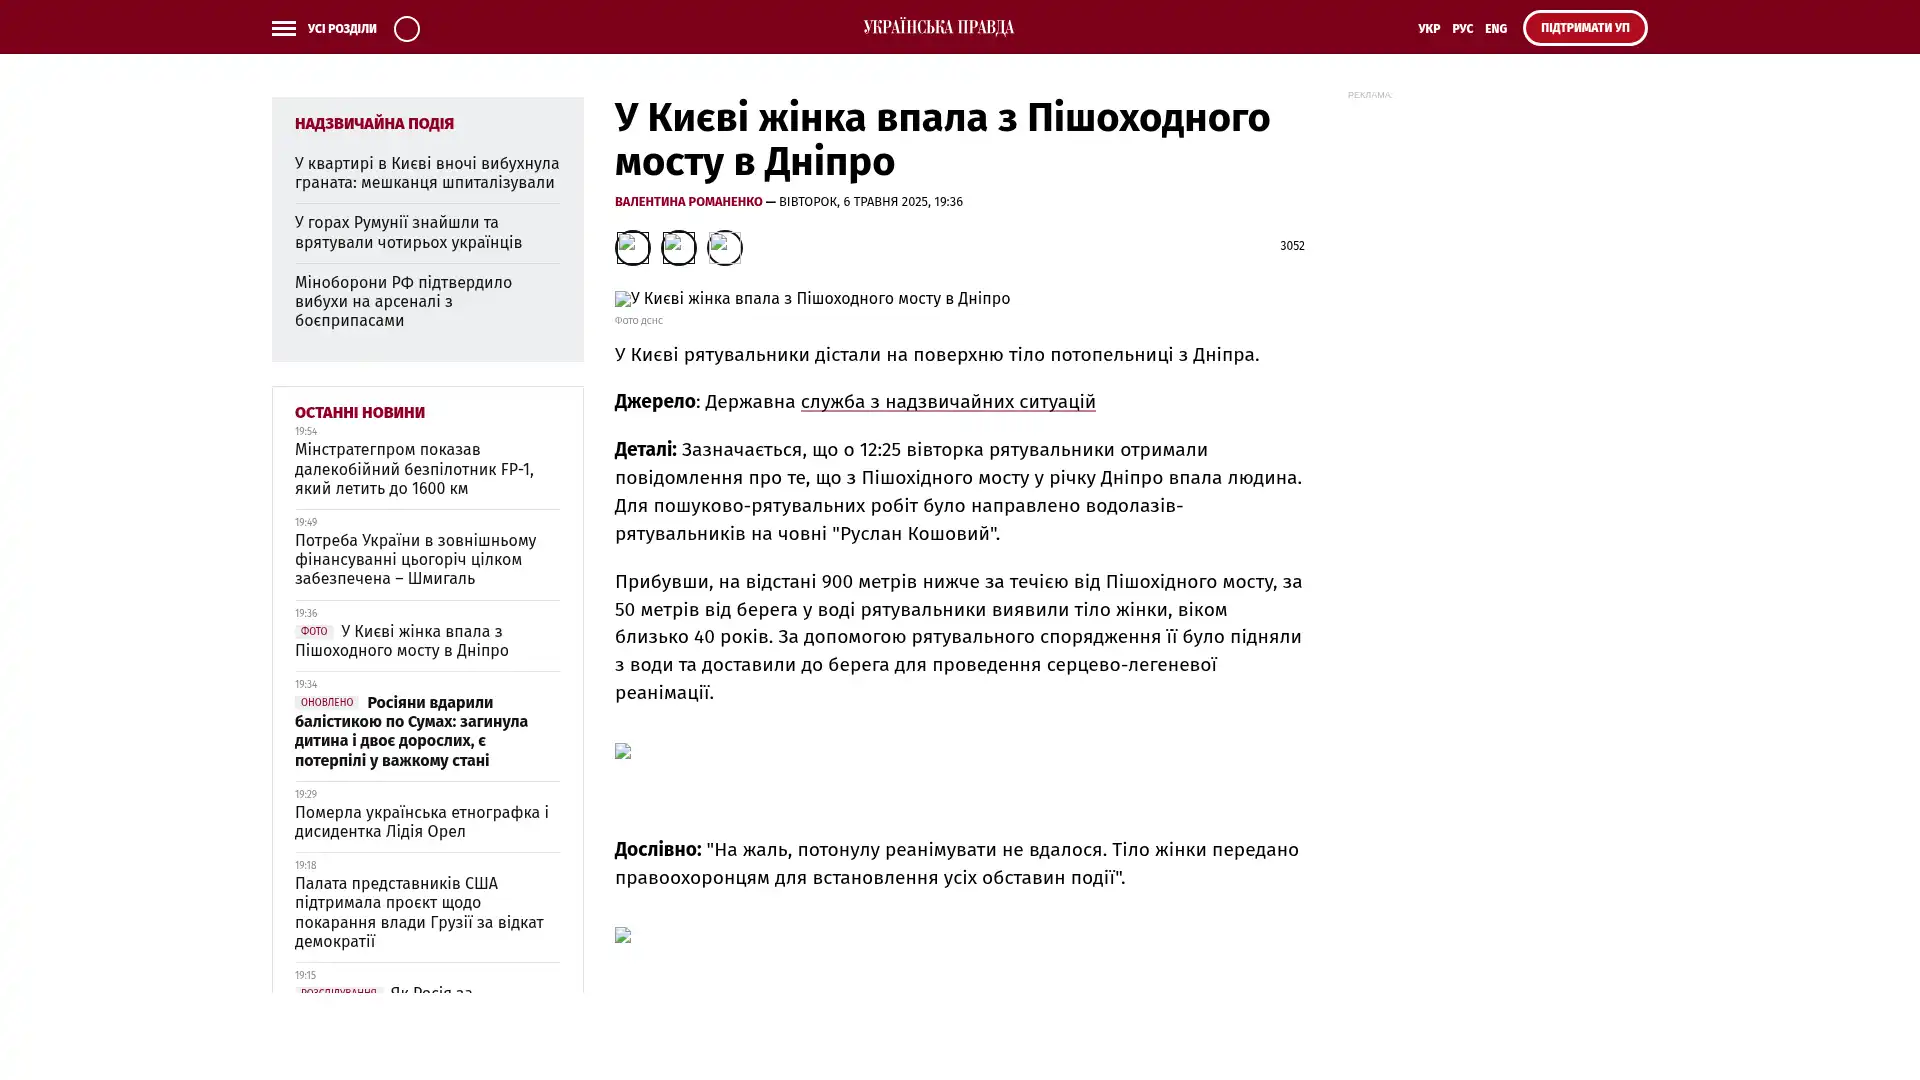Screen dimensions: 1920x1080
Task: Expand the Усі розділи sections menu
Action: tap(341, 29)
